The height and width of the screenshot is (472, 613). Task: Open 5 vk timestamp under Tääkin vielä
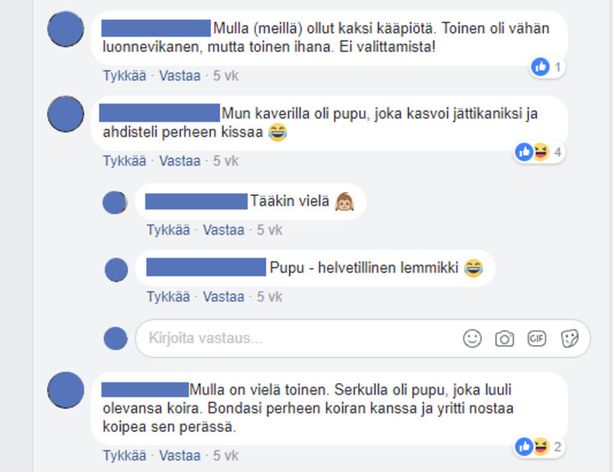[269, 230]
